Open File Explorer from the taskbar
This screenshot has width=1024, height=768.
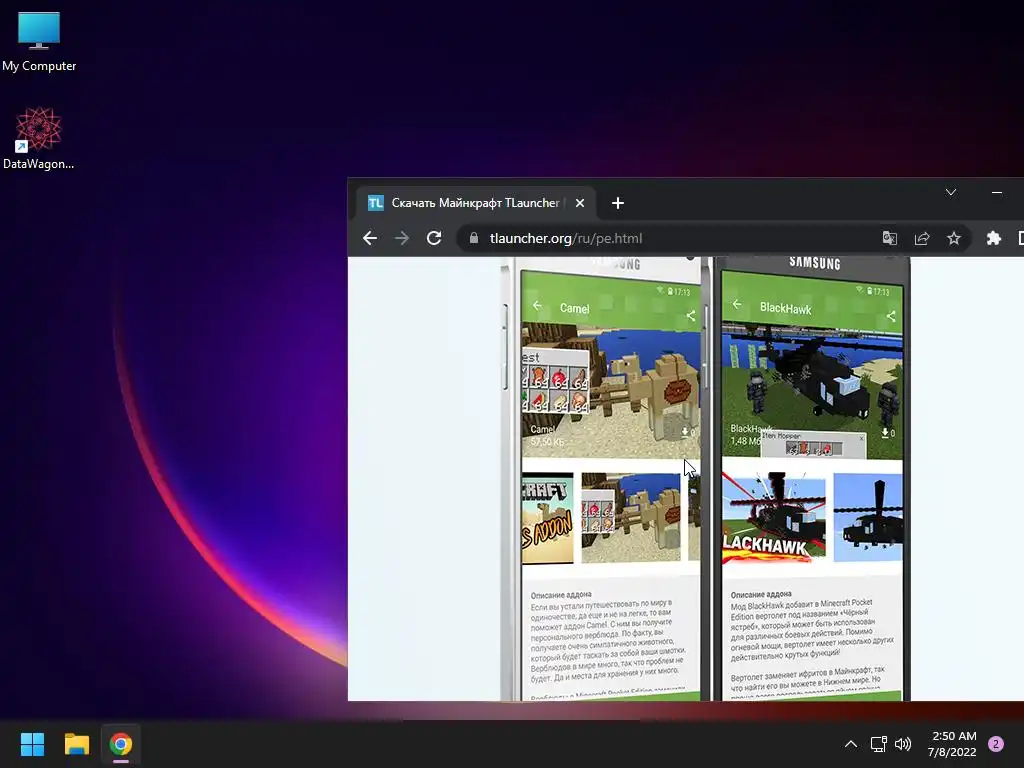point(76,744)
